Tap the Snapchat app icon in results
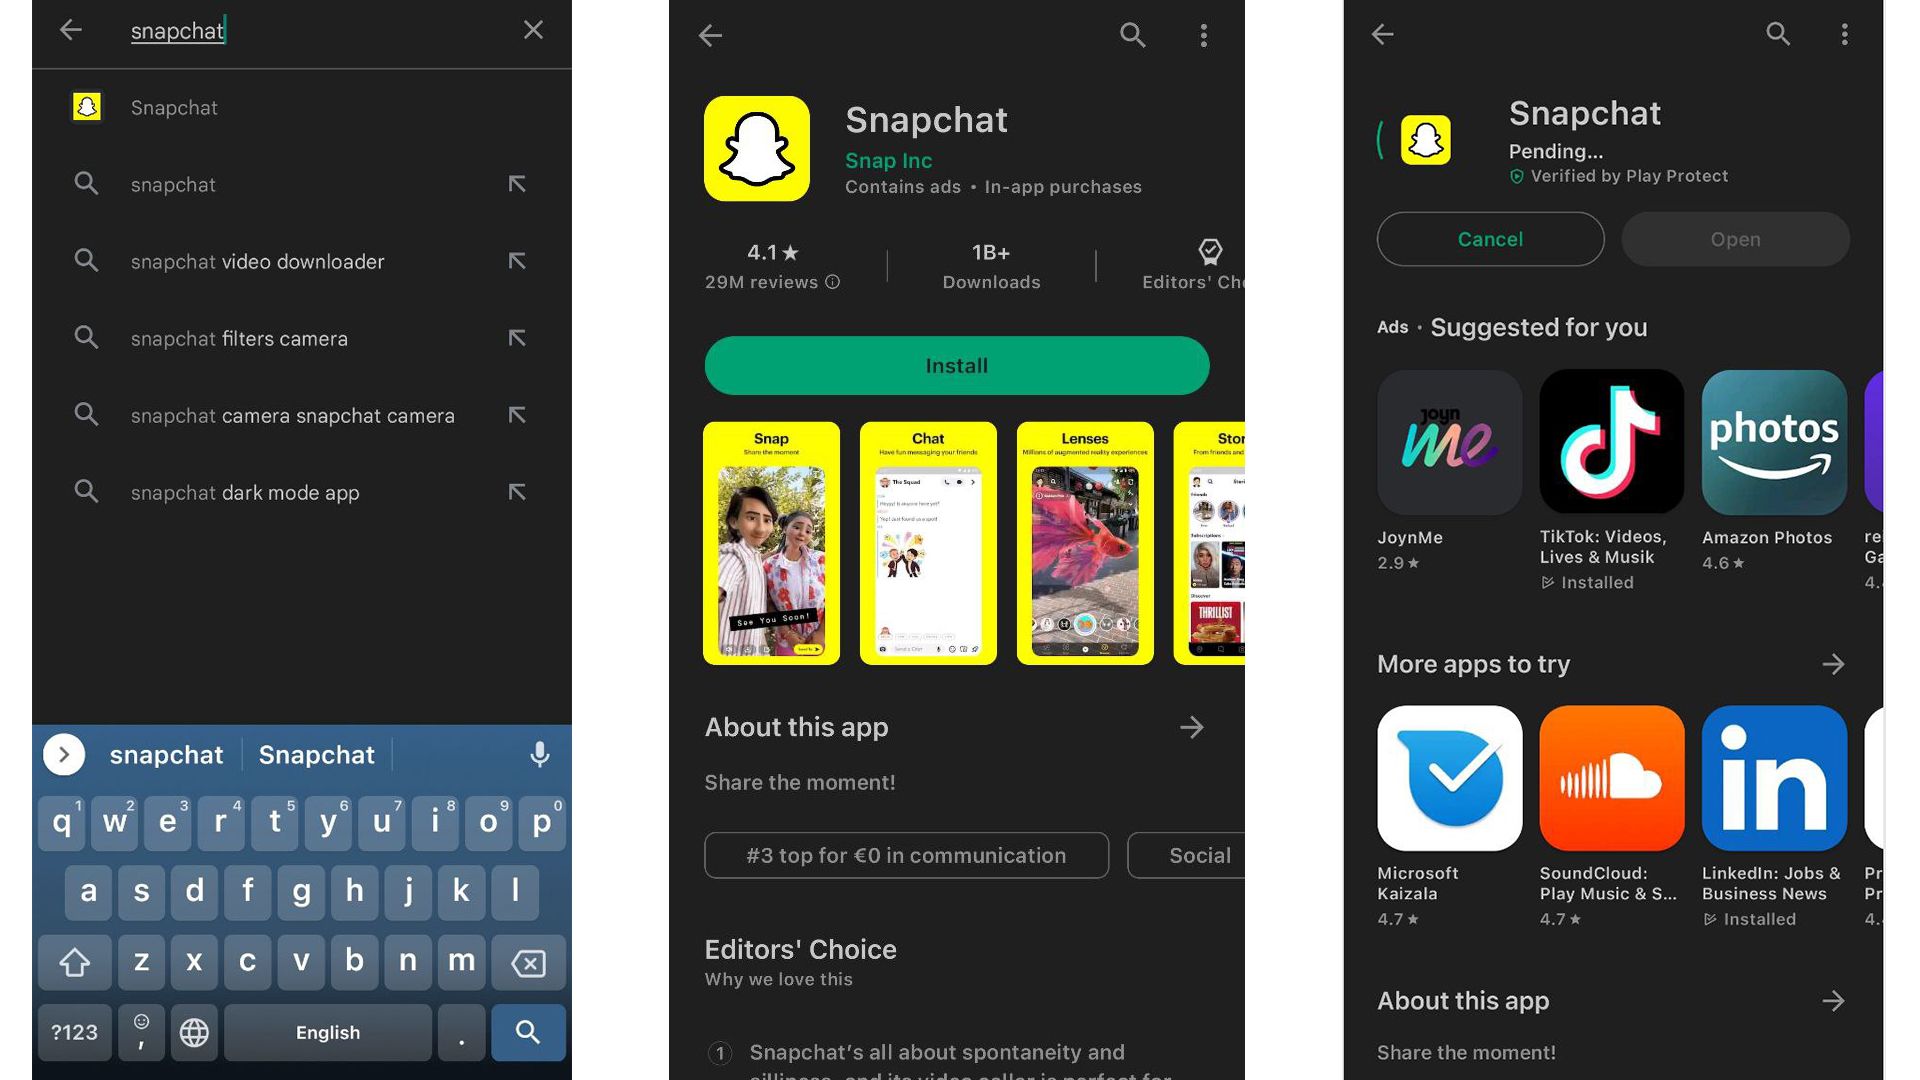The width and height of the screenshot is (1920, 1080). click(x=87, y=105)
